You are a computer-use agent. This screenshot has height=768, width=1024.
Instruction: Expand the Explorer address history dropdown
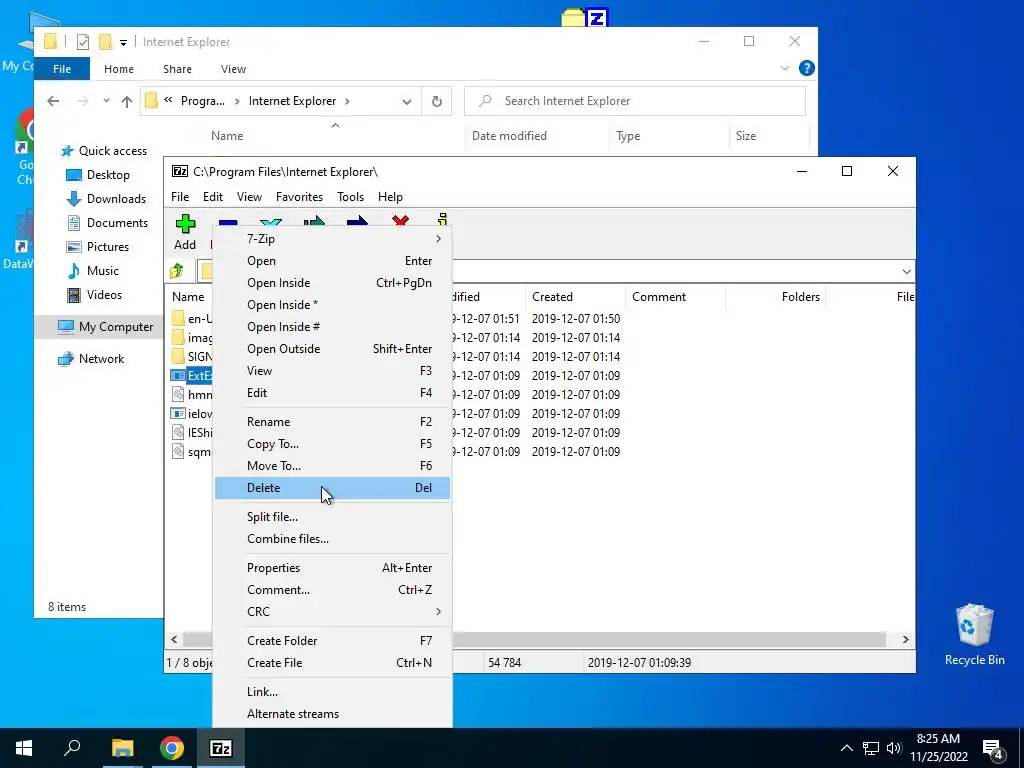(x=406, y=102)
